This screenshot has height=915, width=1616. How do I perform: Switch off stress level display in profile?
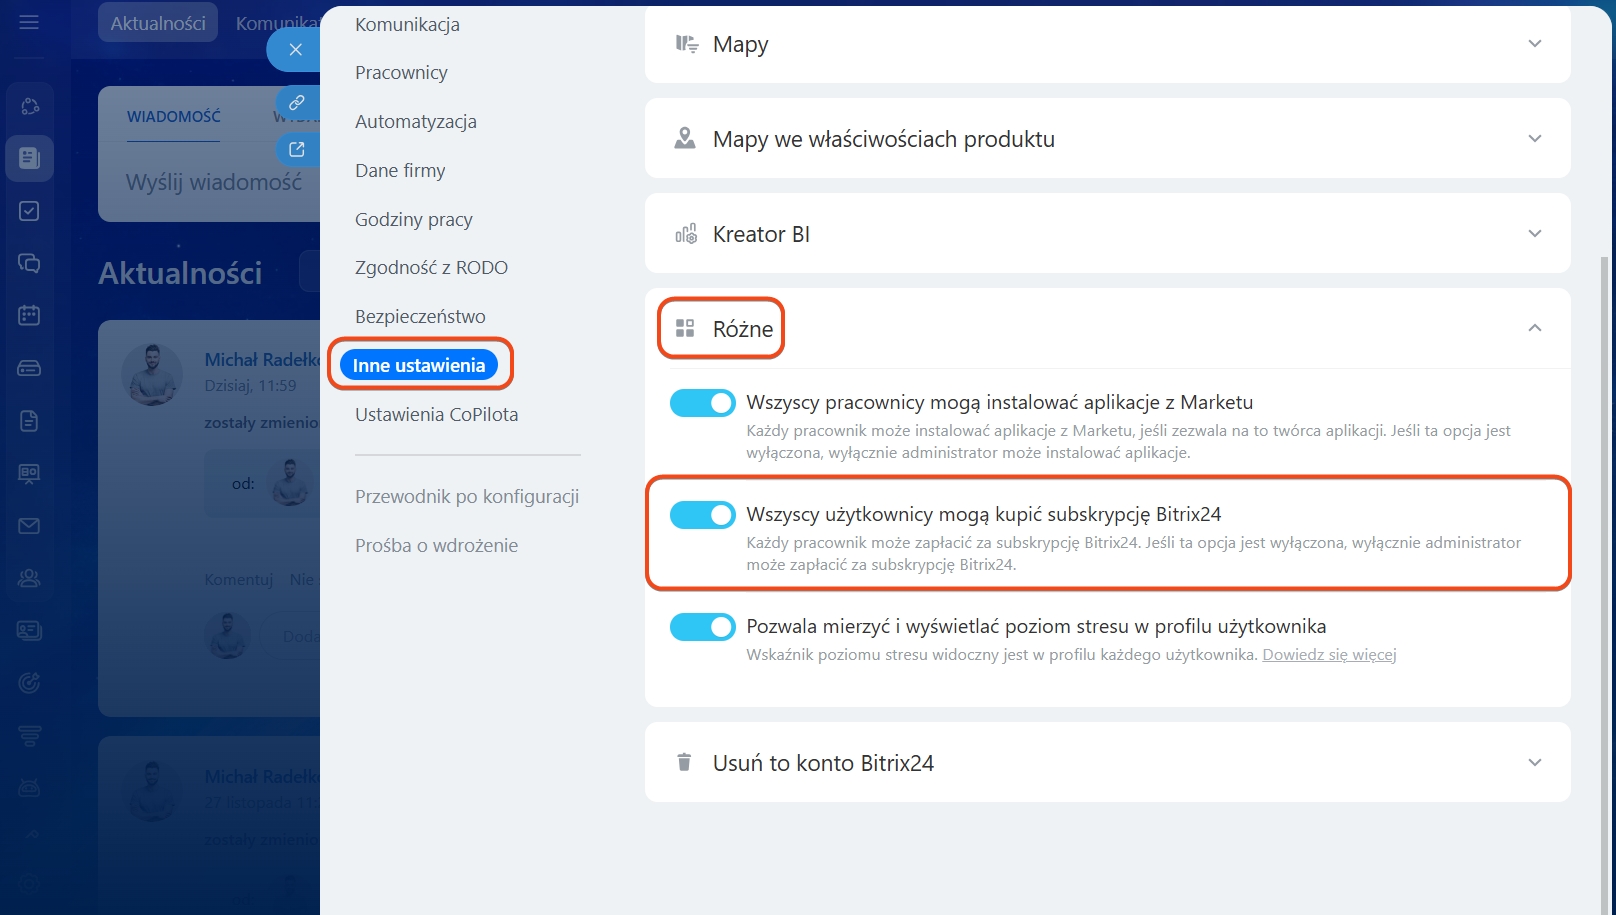coord(702,626)
